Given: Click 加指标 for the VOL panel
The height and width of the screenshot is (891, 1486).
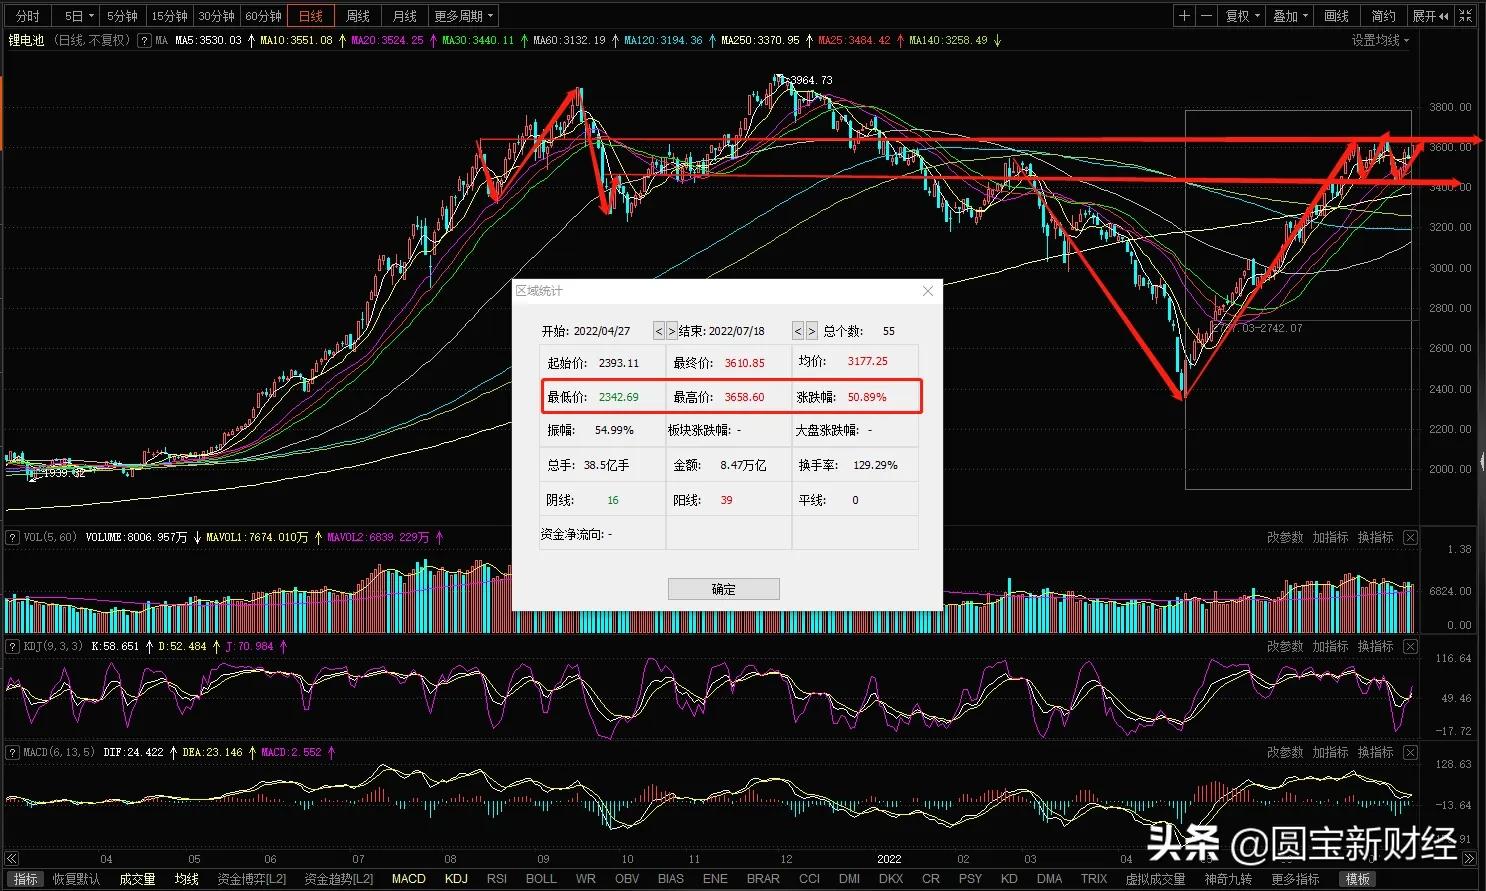Looking at the screenshot, I should (x=1330, y=538).
